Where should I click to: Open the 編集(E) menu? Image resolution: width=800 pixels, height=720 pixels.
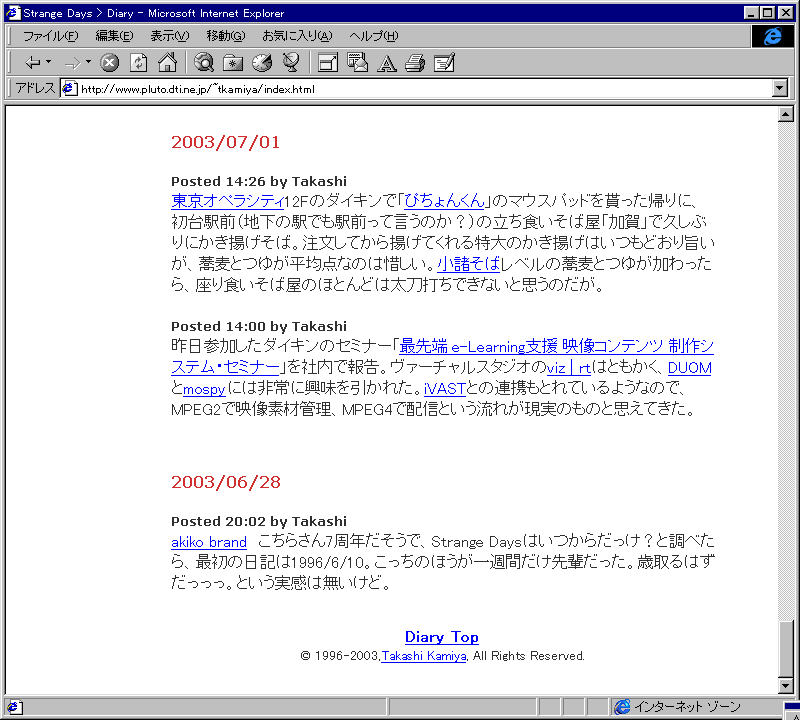[x=114, y=36]
